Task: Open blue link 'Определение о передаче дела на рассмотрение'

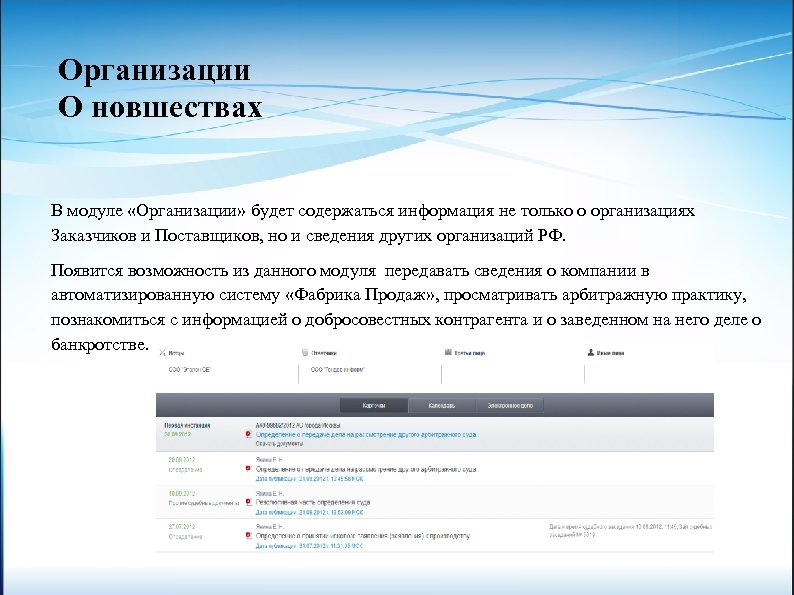Action: [366, 434]
